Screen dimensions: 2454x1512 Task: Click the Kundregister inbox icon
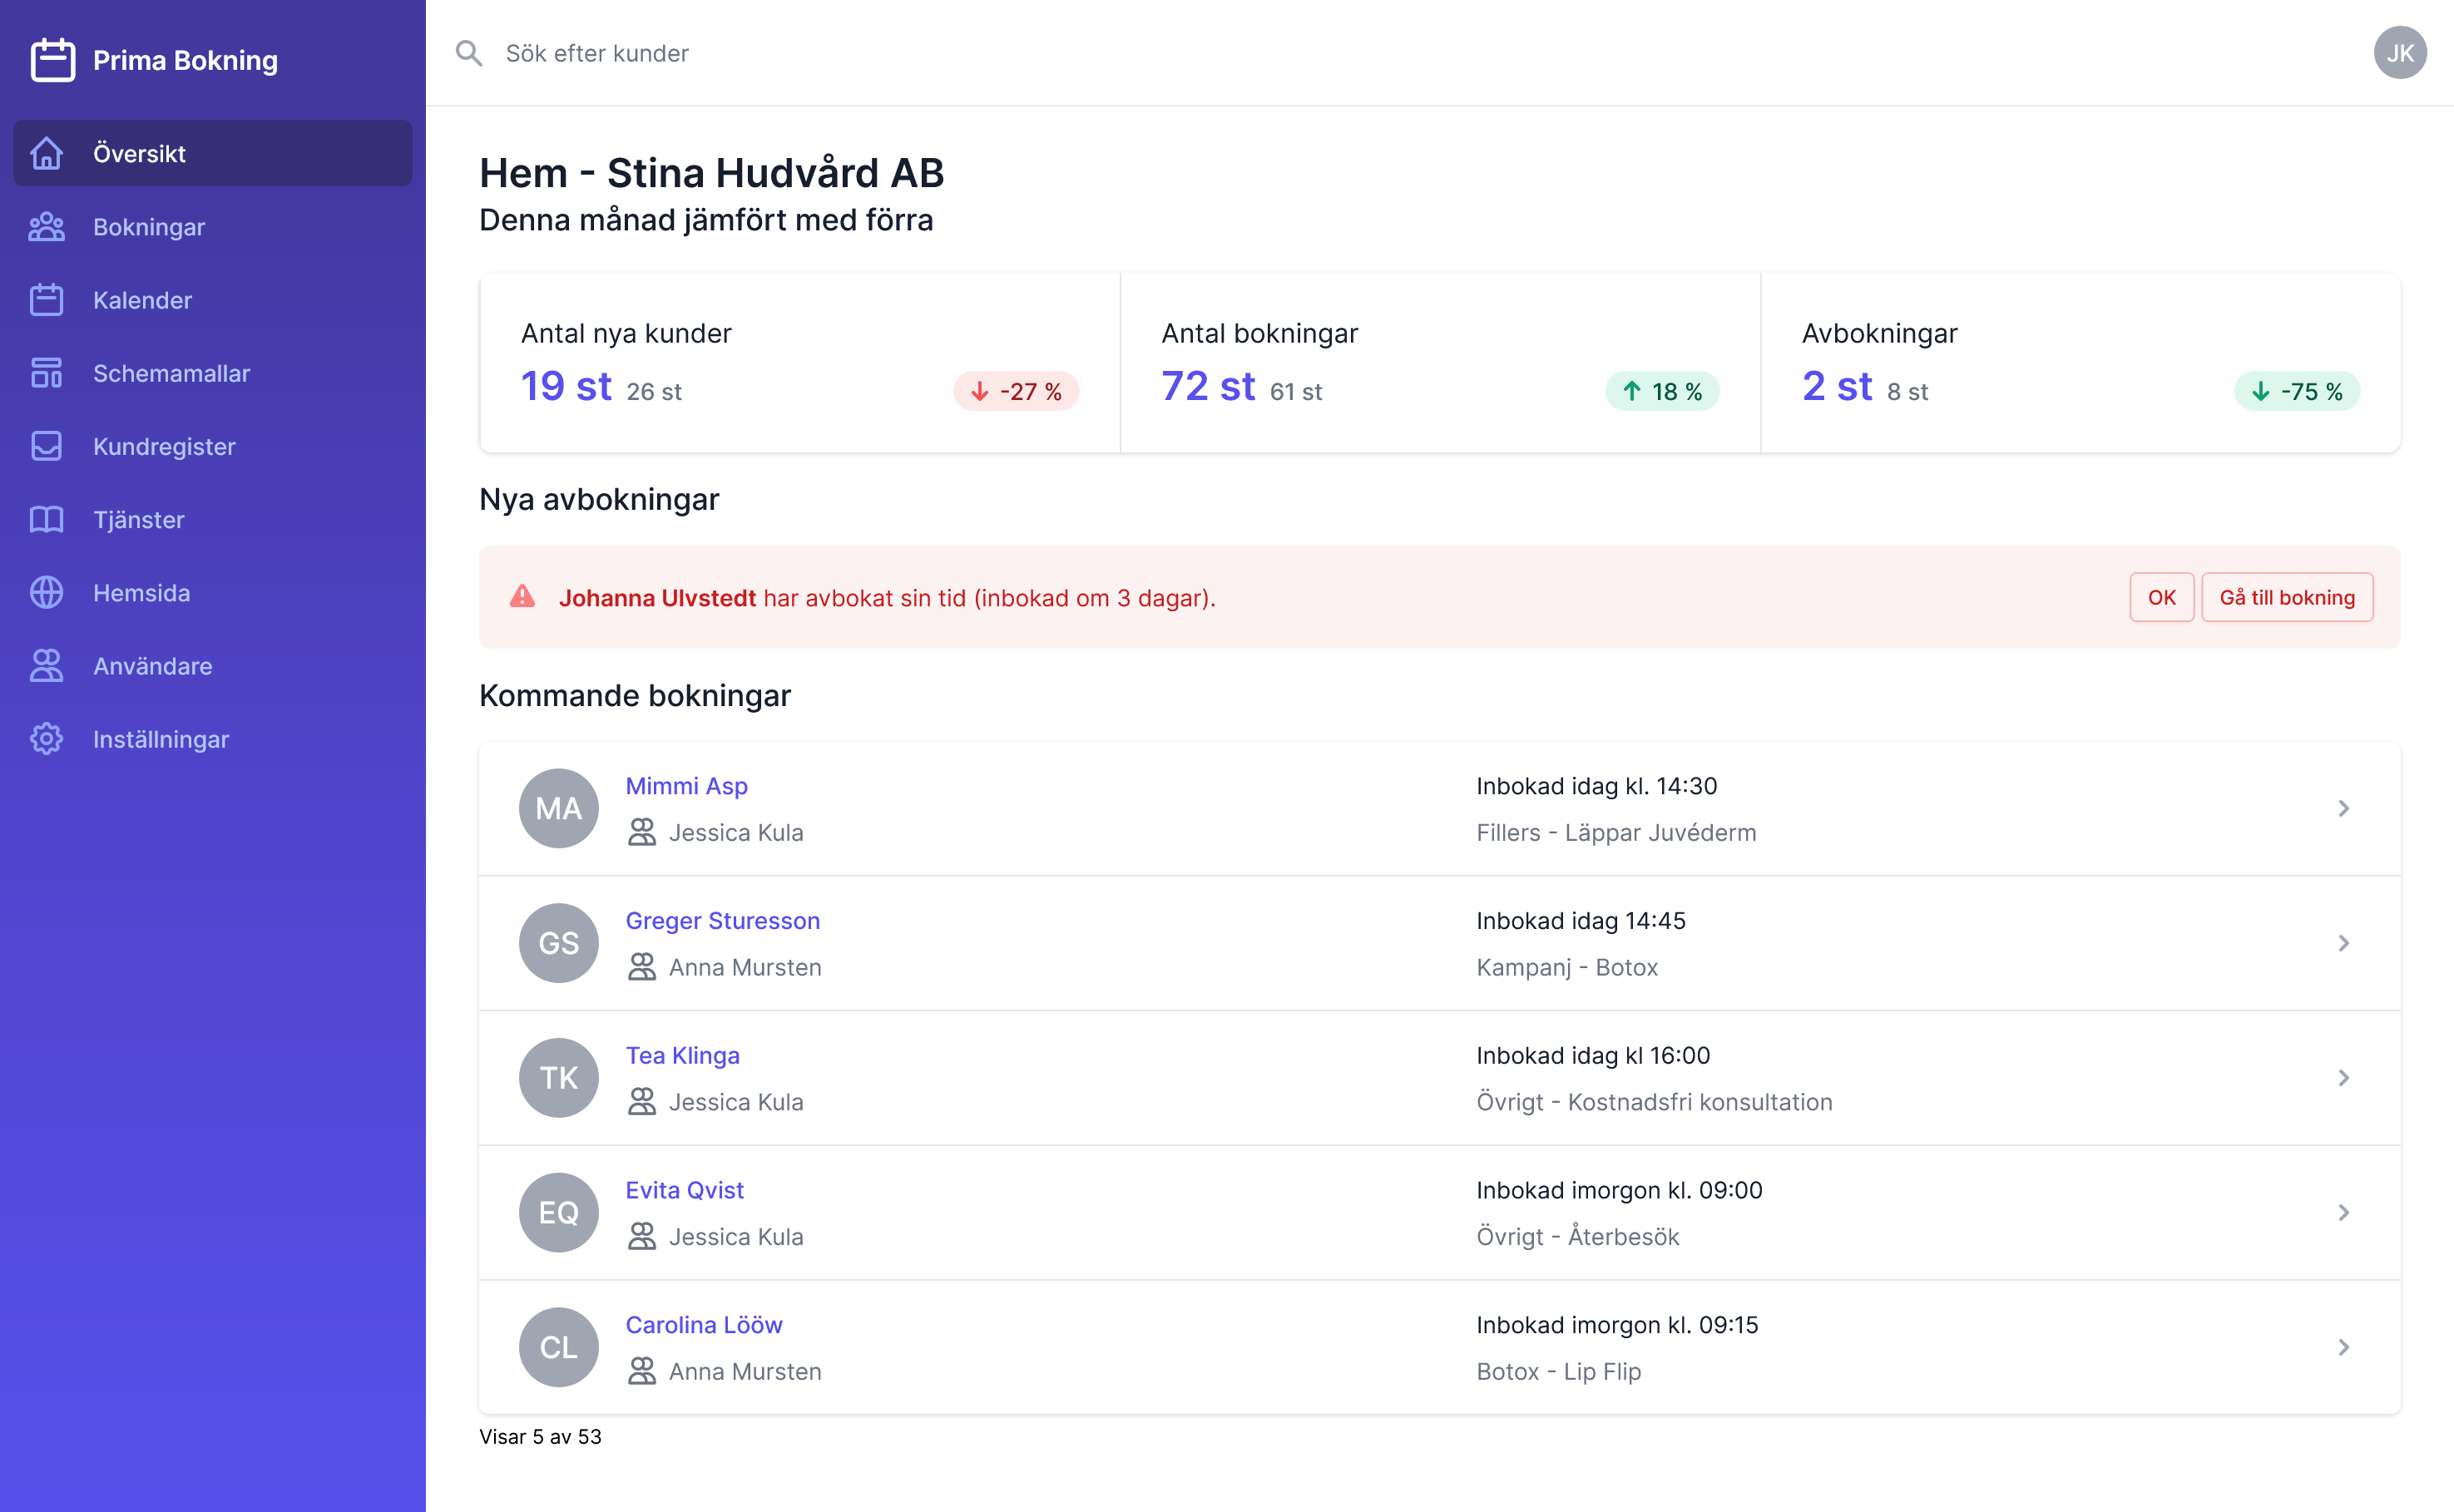click(x=47, y=446)
